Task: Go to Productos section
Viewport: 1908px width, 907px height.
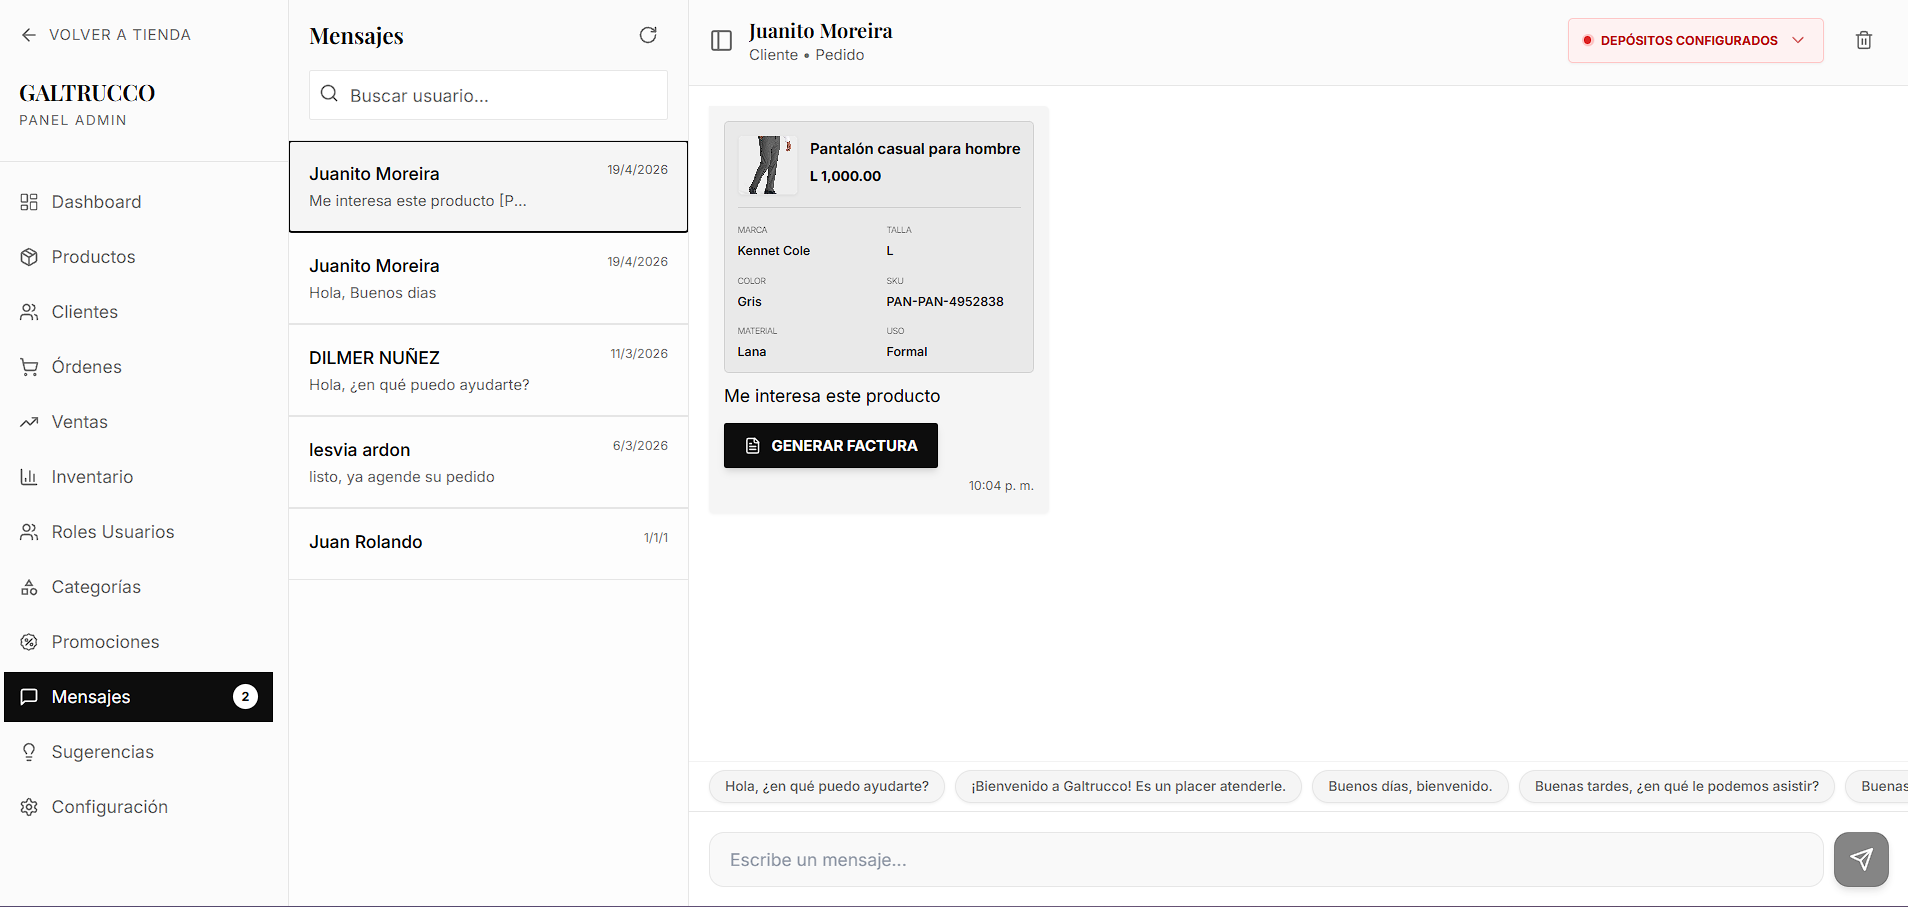Action: (93, 257)
